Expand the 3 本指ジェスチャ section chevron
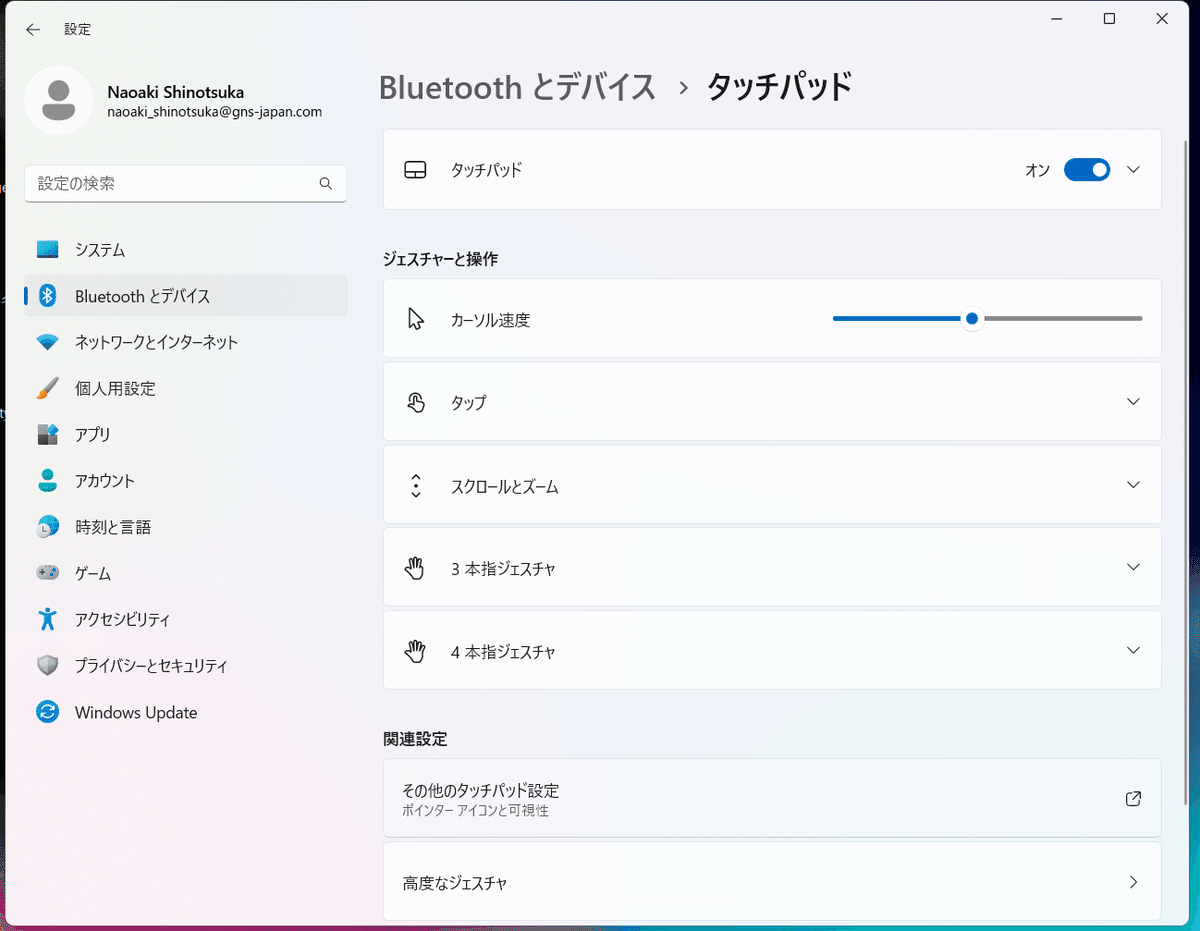Viewport: 1200px width, 931px height. (1133, 567)
